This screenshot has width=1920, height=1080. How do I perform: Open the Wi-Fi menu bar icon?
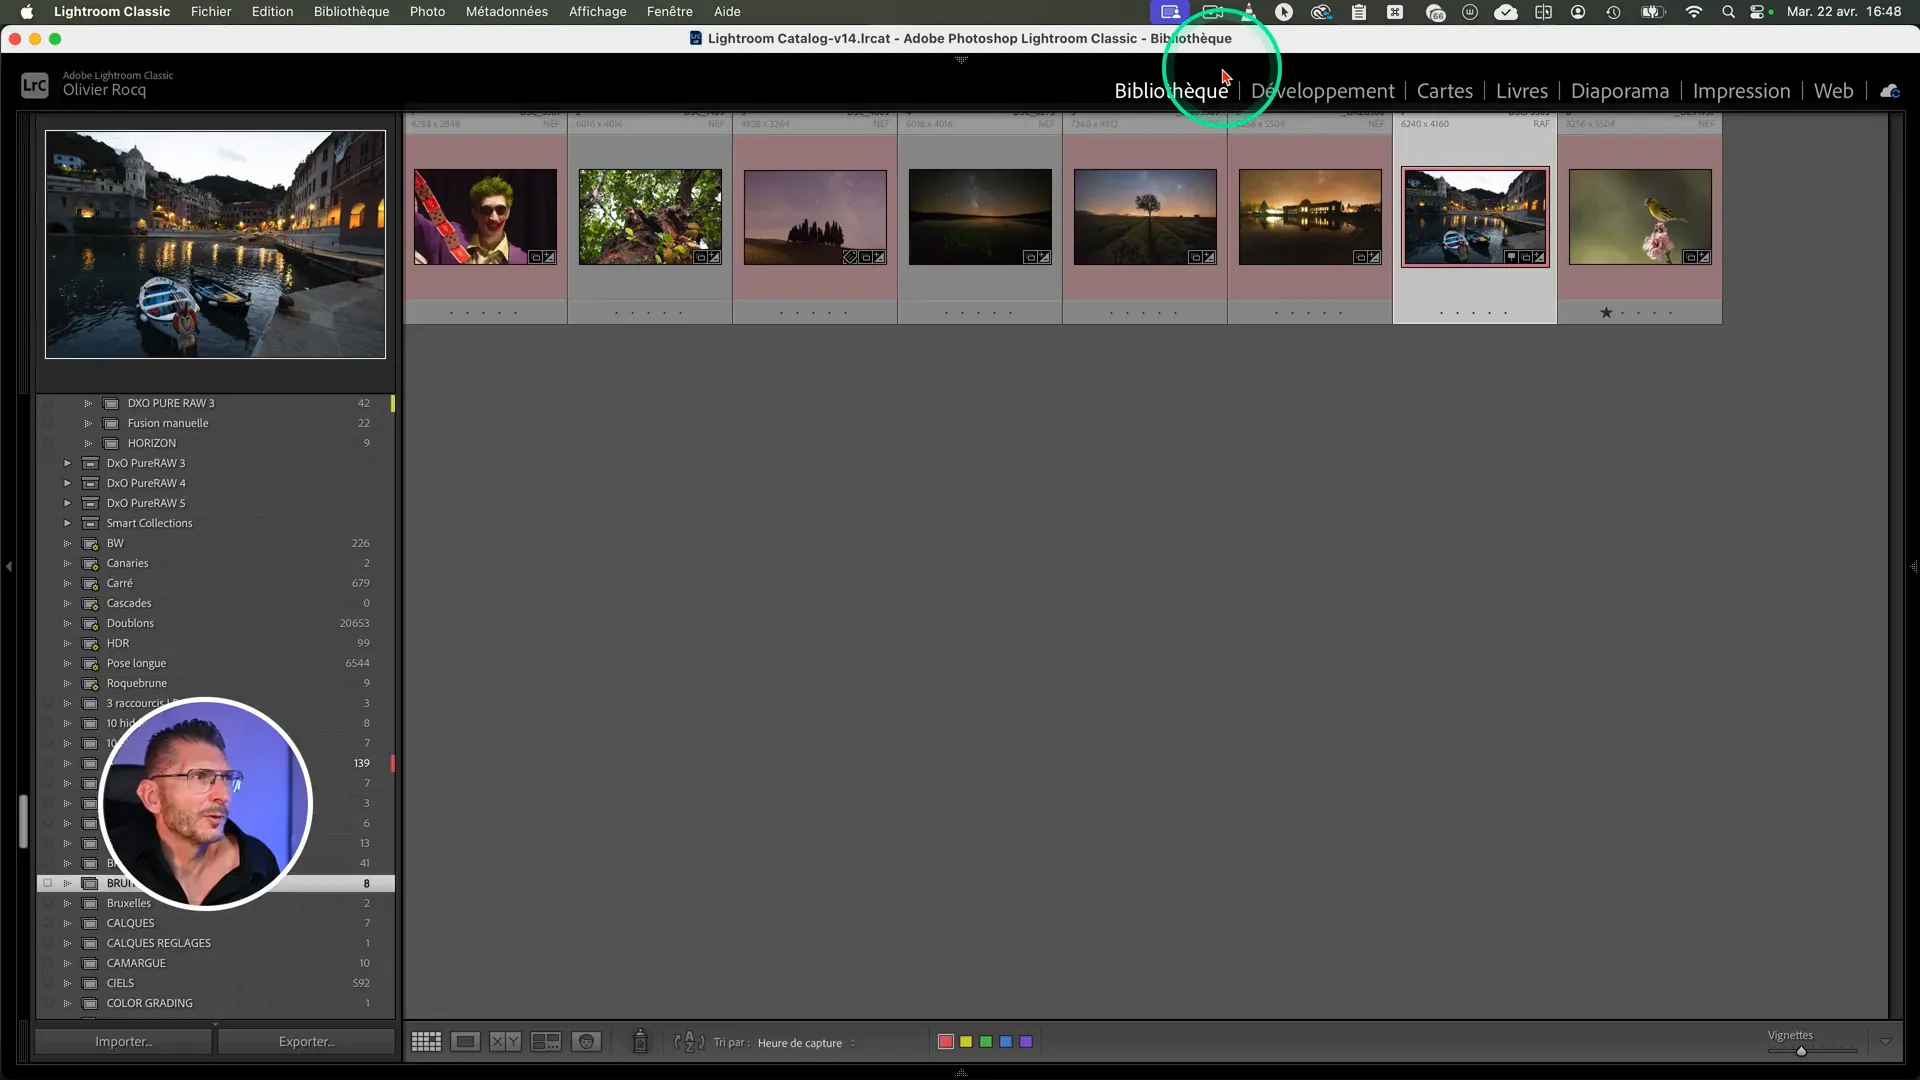1693,12
